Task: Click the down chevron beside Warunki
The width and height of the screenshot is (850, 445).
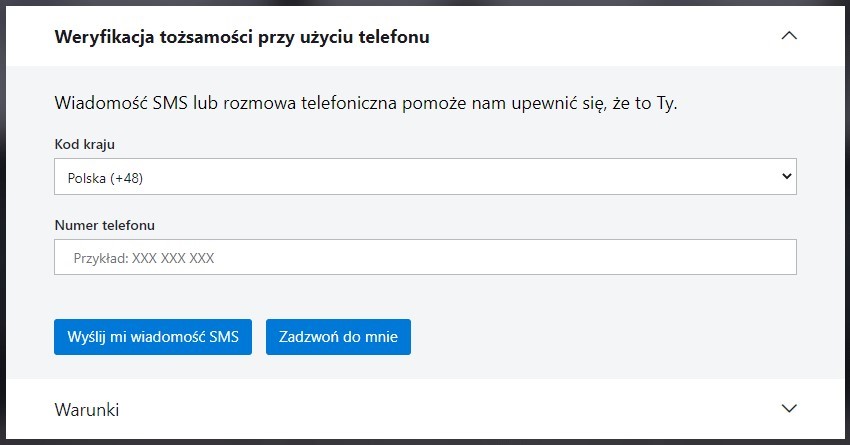Action: click(x=789, y=408)
